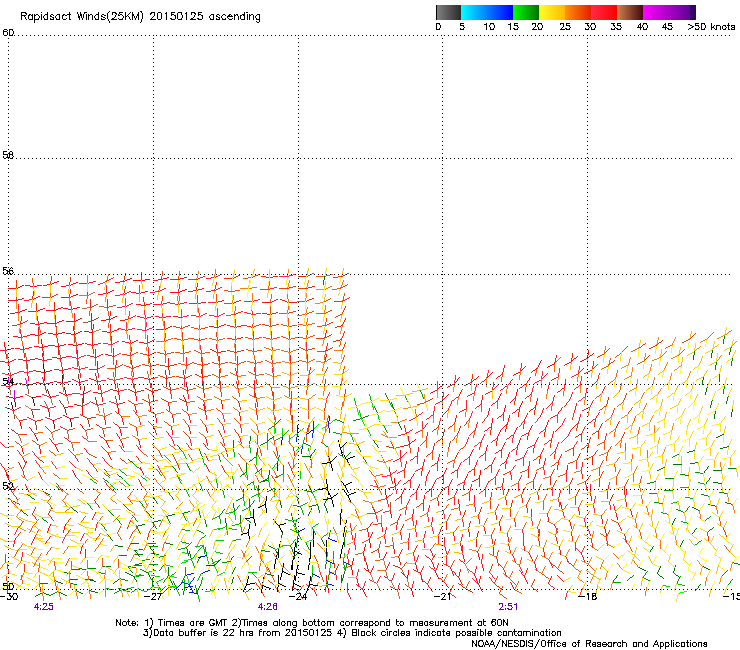Click the longitude label '-24'

tap(299, 597)
